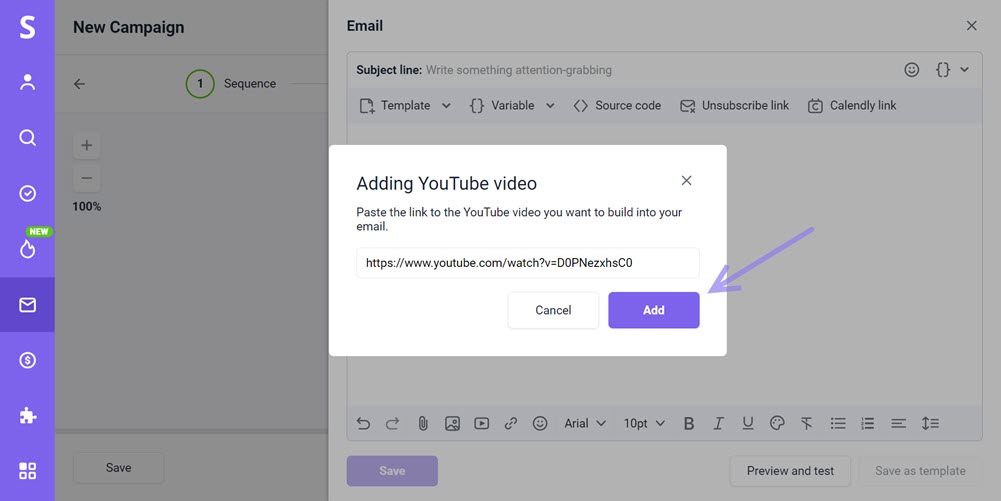Insert a YouTube video icon
Image resolution: width=1001 pixels, height=501 pixels.
pyautogui.click(x=481, y=423)
